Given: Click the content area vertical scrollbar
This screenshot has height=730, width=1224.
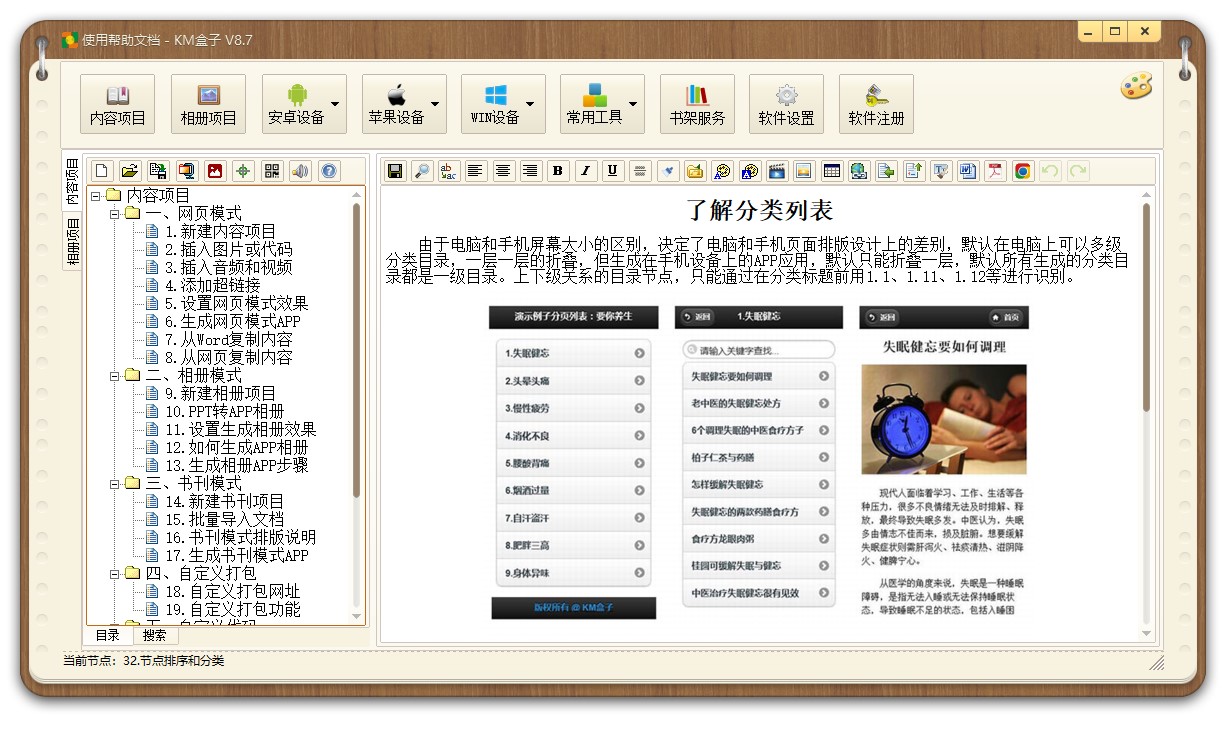Looking at the screenshot, I should tap(1146, 308).
